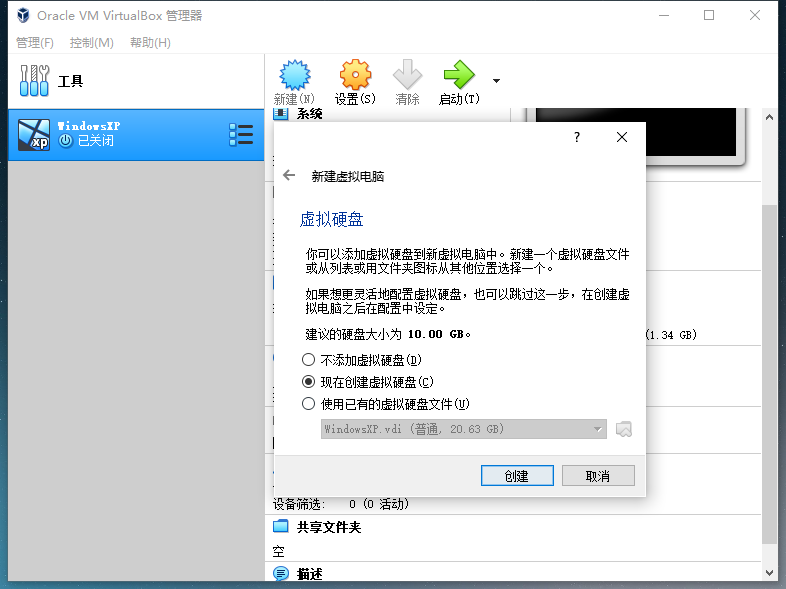Click the 描述 section speech bubble icon
Viewport: 786px width, 589px height.
pos(281,573)
